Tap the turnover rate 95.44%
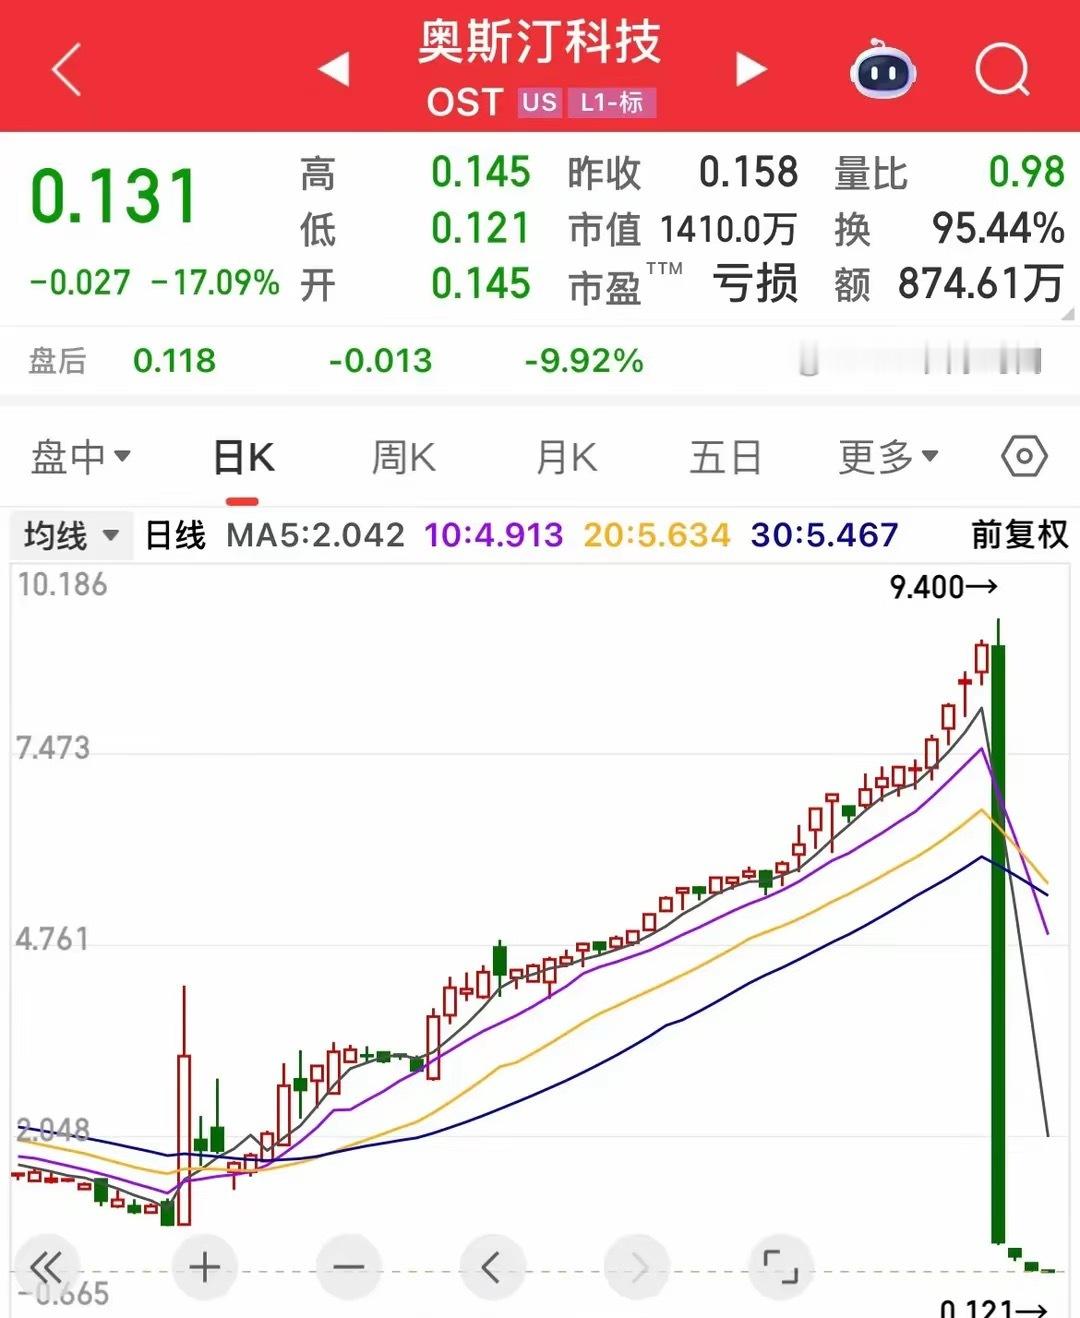Image resolution: width=1080 pixels, height=1318 pixels. (998, 229)
